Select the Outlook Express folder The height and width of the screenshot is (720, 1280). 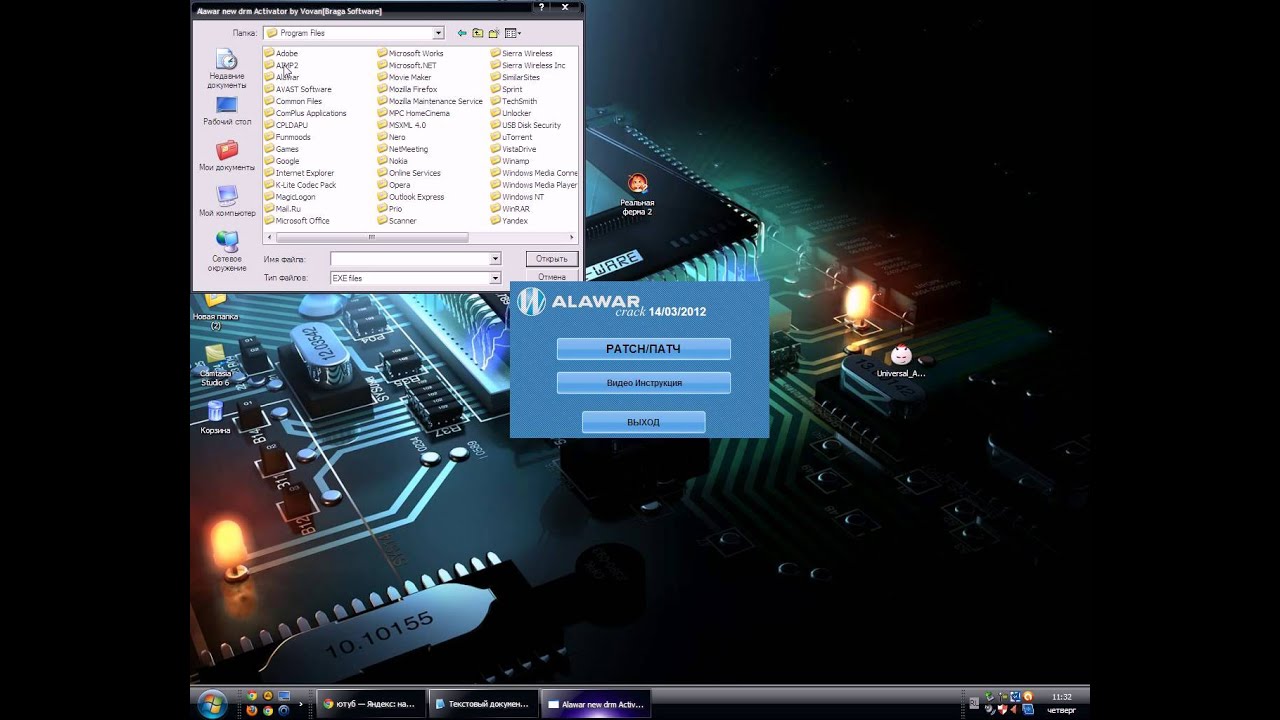pyautogui.click(x=410, y=197)
